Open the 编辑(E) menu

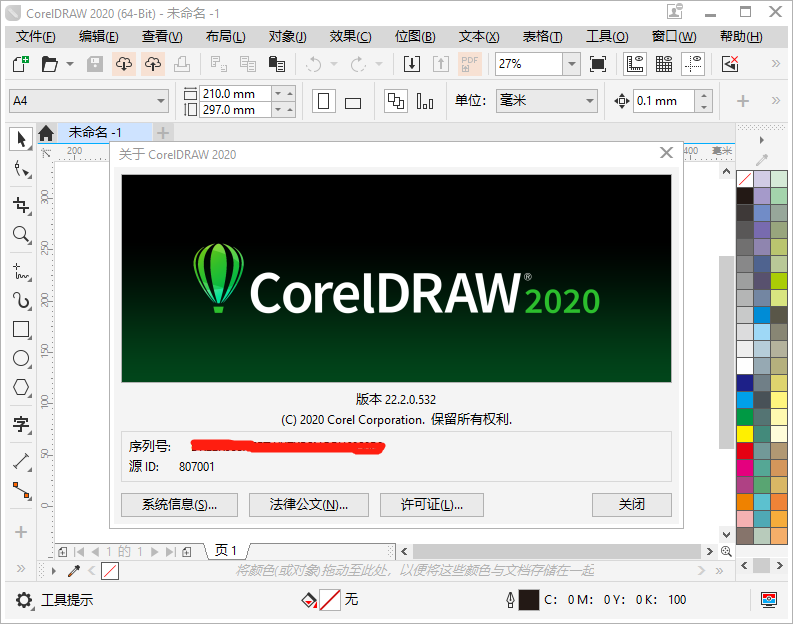(x=99, y=37)
